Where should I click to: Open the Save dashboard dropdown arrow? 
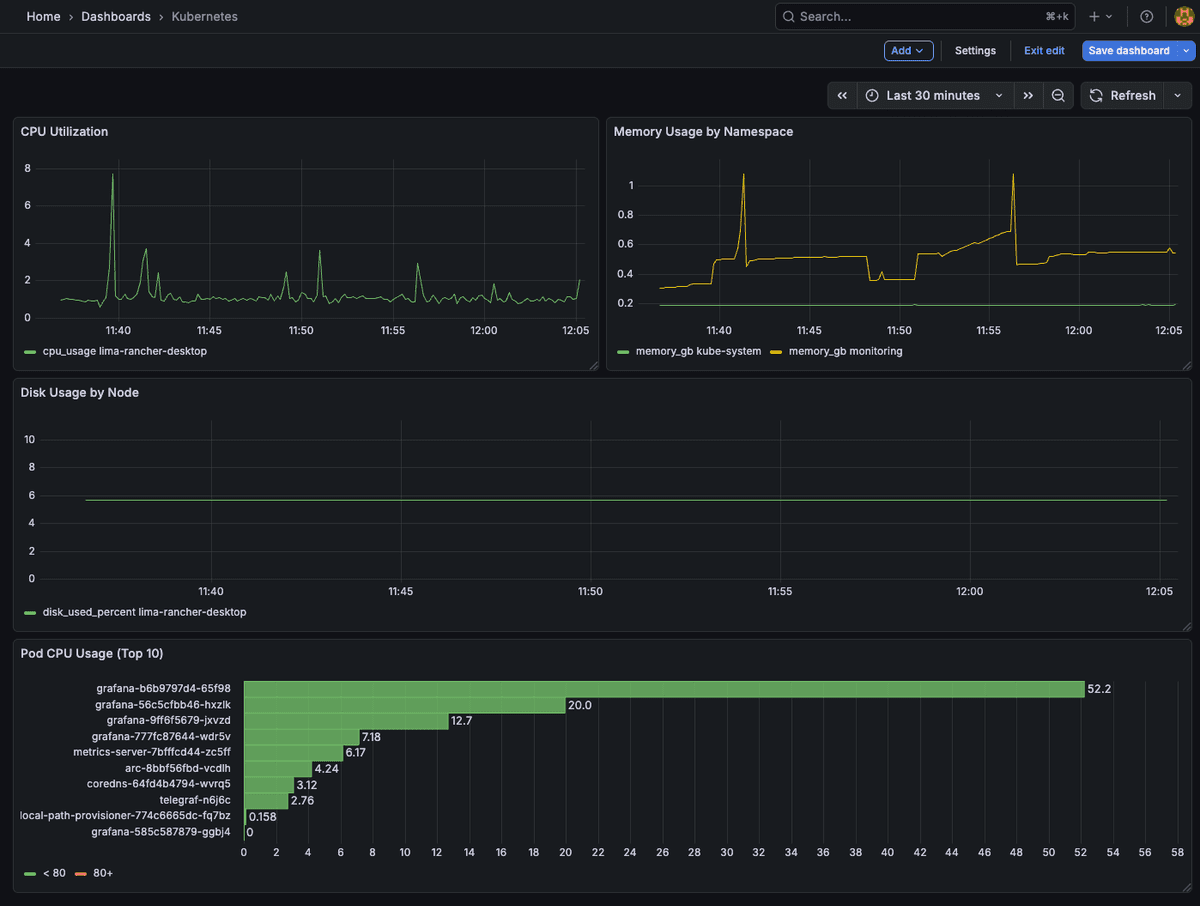(x=1186, y=50)
